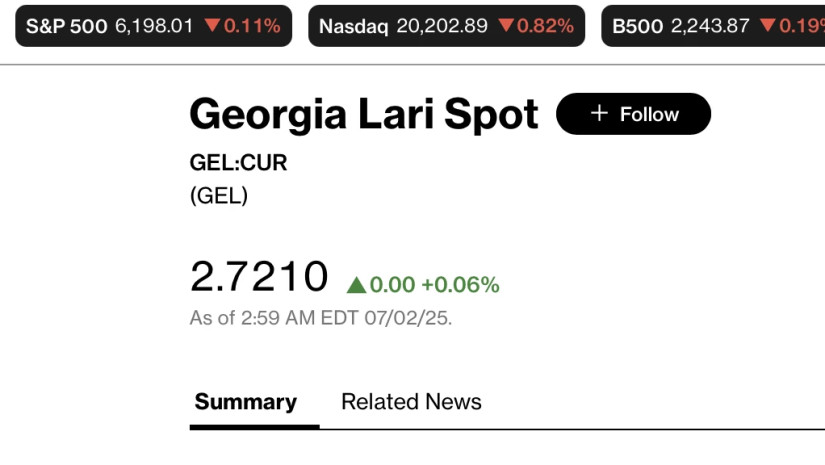Image resolution: width=825 pixels, height=465 pixels.
Task: Click the green up triangle beside price change
Action: click(x=356, y=285)
